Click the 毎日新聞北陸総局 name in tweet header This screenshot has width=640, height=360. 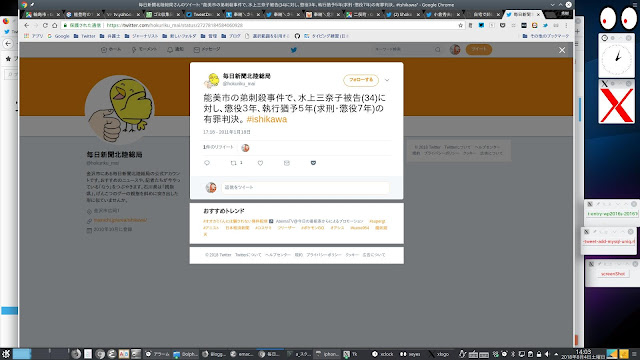(x=247, y=76)
